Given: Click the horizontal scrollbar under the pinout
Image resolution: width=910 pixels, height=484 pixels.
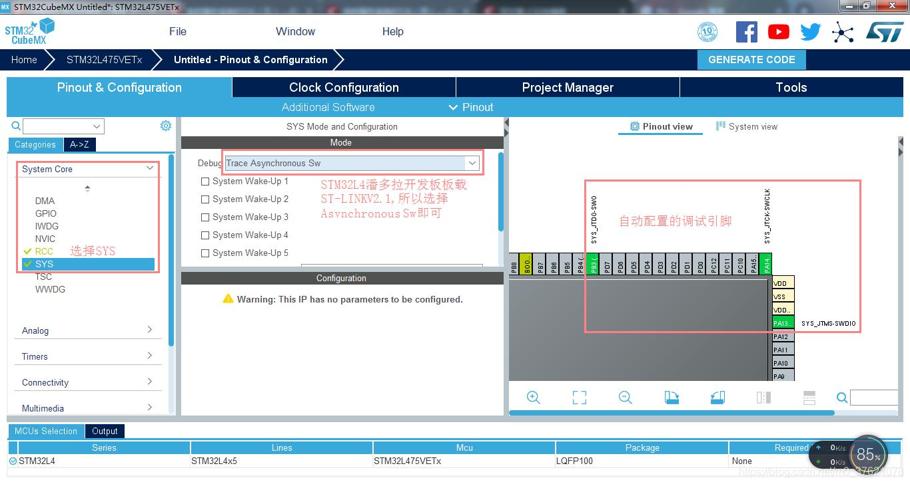Looking at the screenshot, I should point(671,413).
